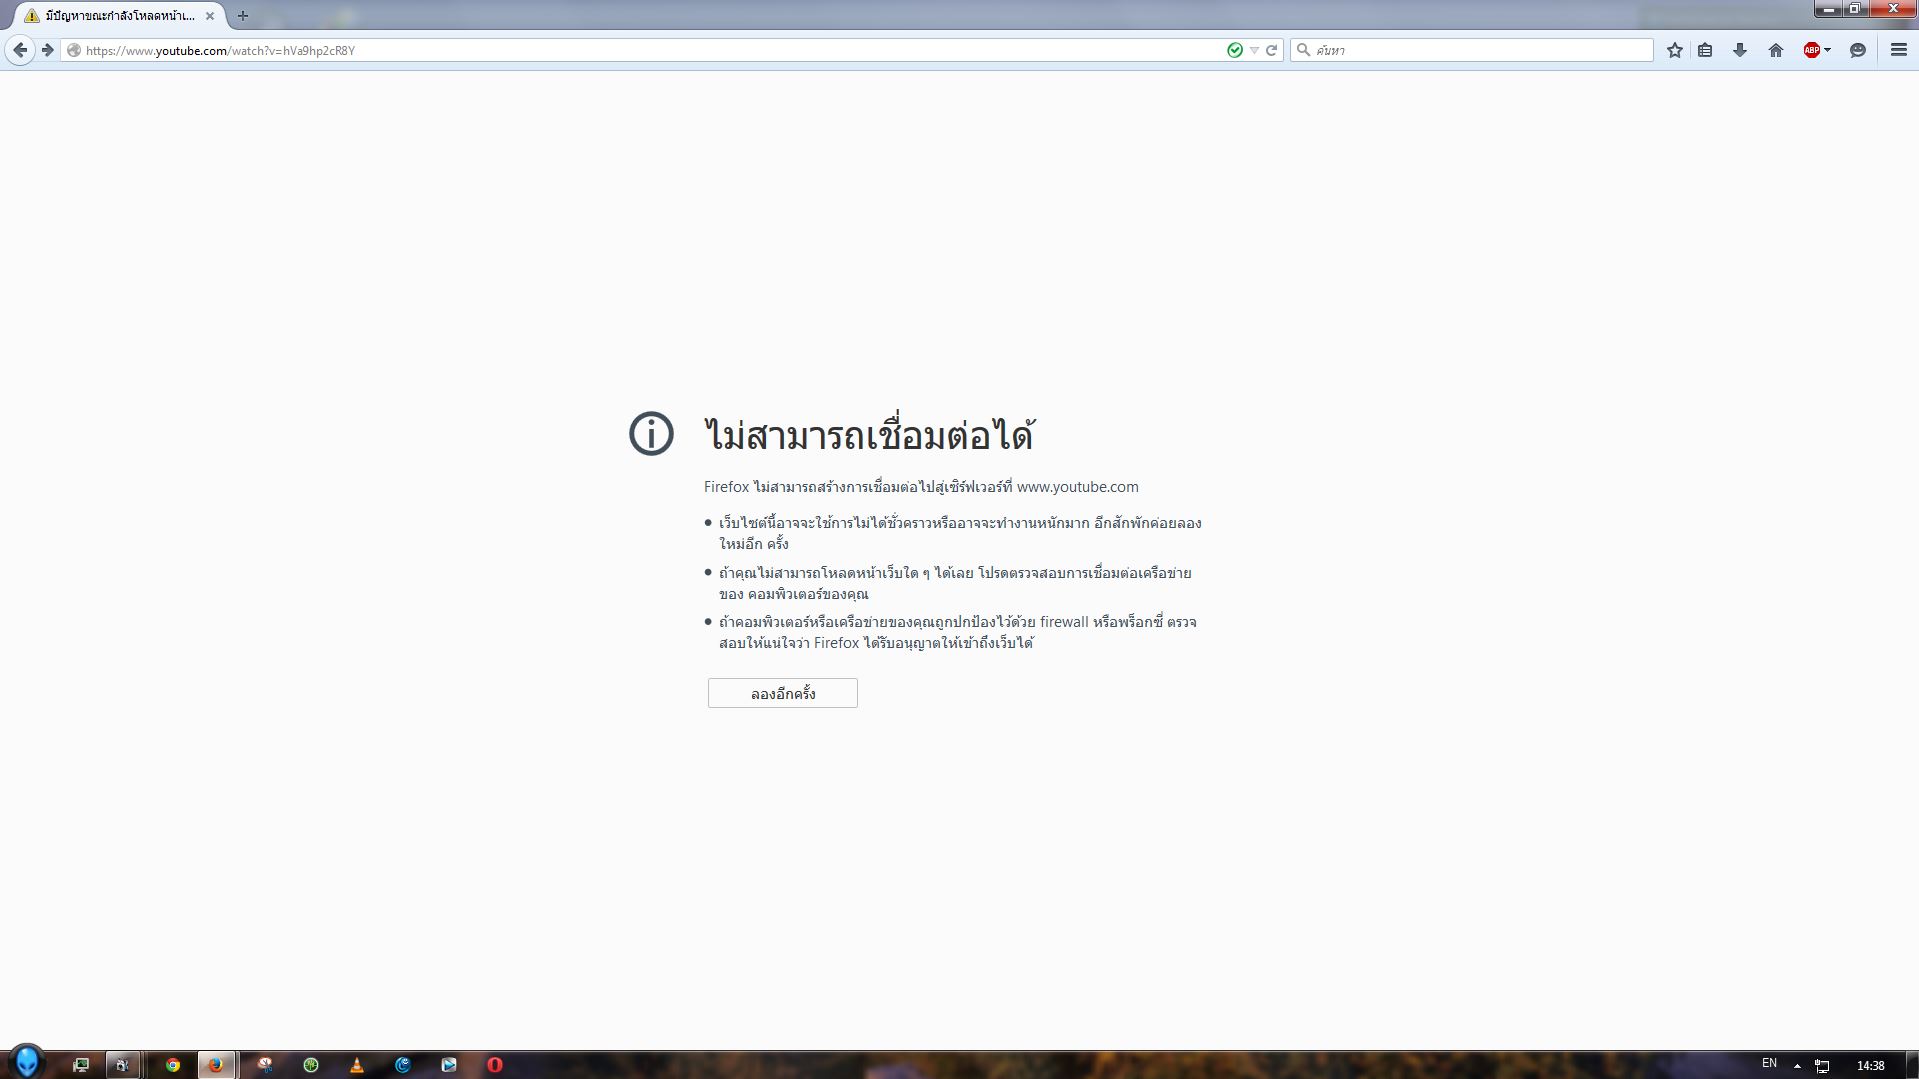Reload the page with the refresh icon

[1272, 50]
